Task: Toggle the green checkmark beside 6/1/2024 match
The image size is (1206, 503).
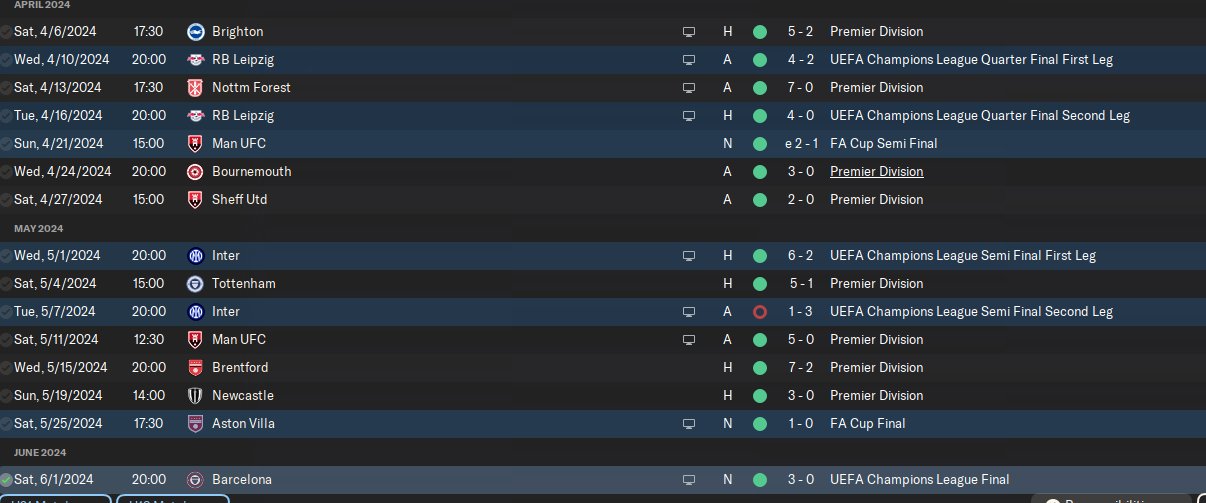Action: 7,480
